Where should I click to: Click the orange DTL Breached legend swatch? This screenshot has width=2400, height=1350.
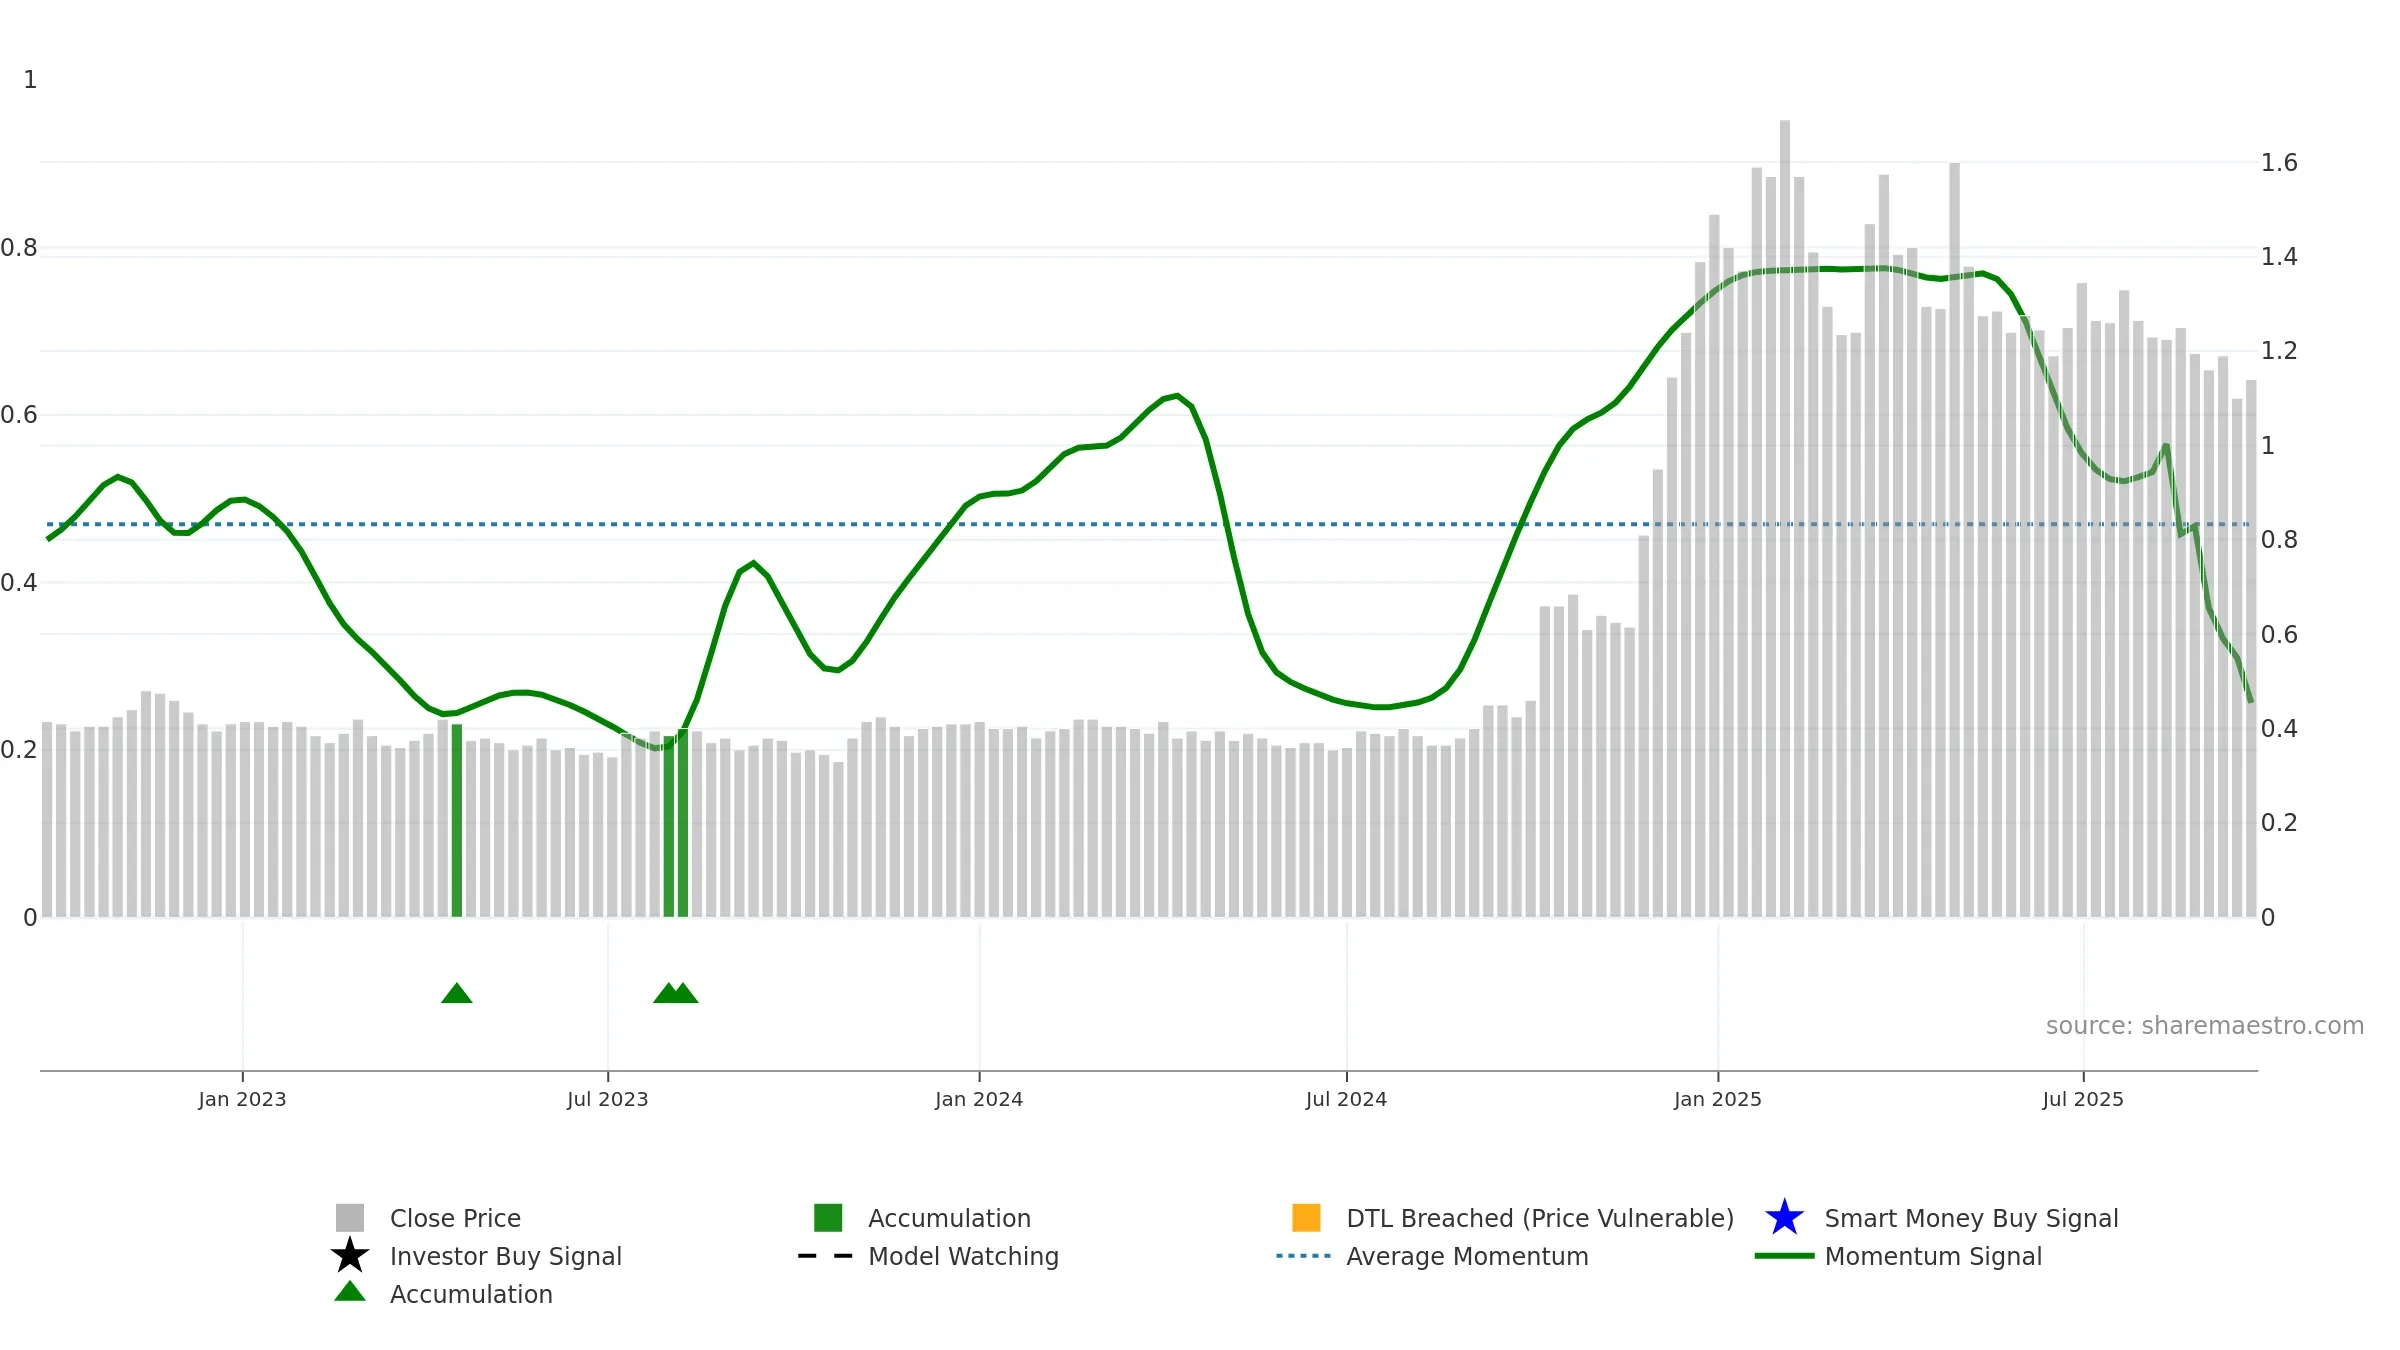coord(1306,1218)
